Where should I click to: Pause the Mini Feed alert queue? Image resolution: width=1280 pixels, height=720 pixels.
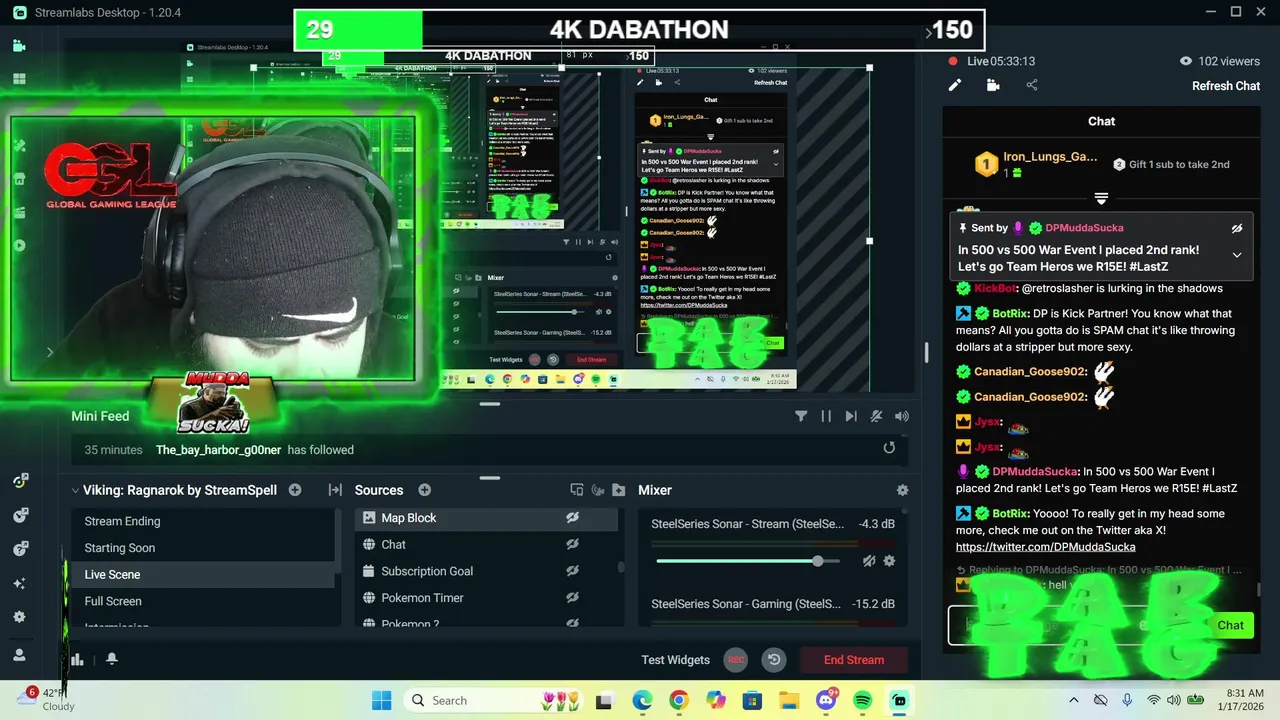click(826, 416)
